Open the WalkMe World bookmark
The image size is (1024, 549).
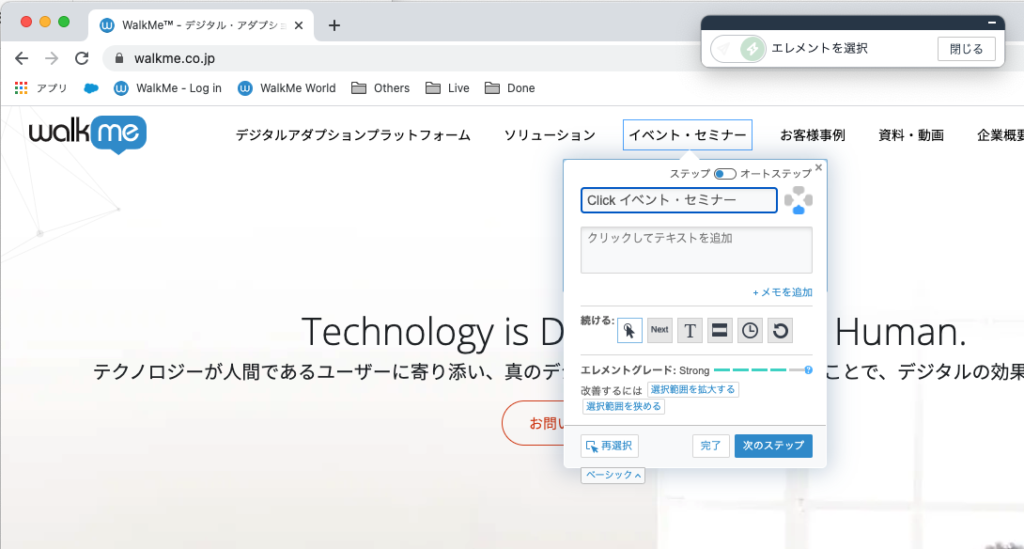point(287,88)
